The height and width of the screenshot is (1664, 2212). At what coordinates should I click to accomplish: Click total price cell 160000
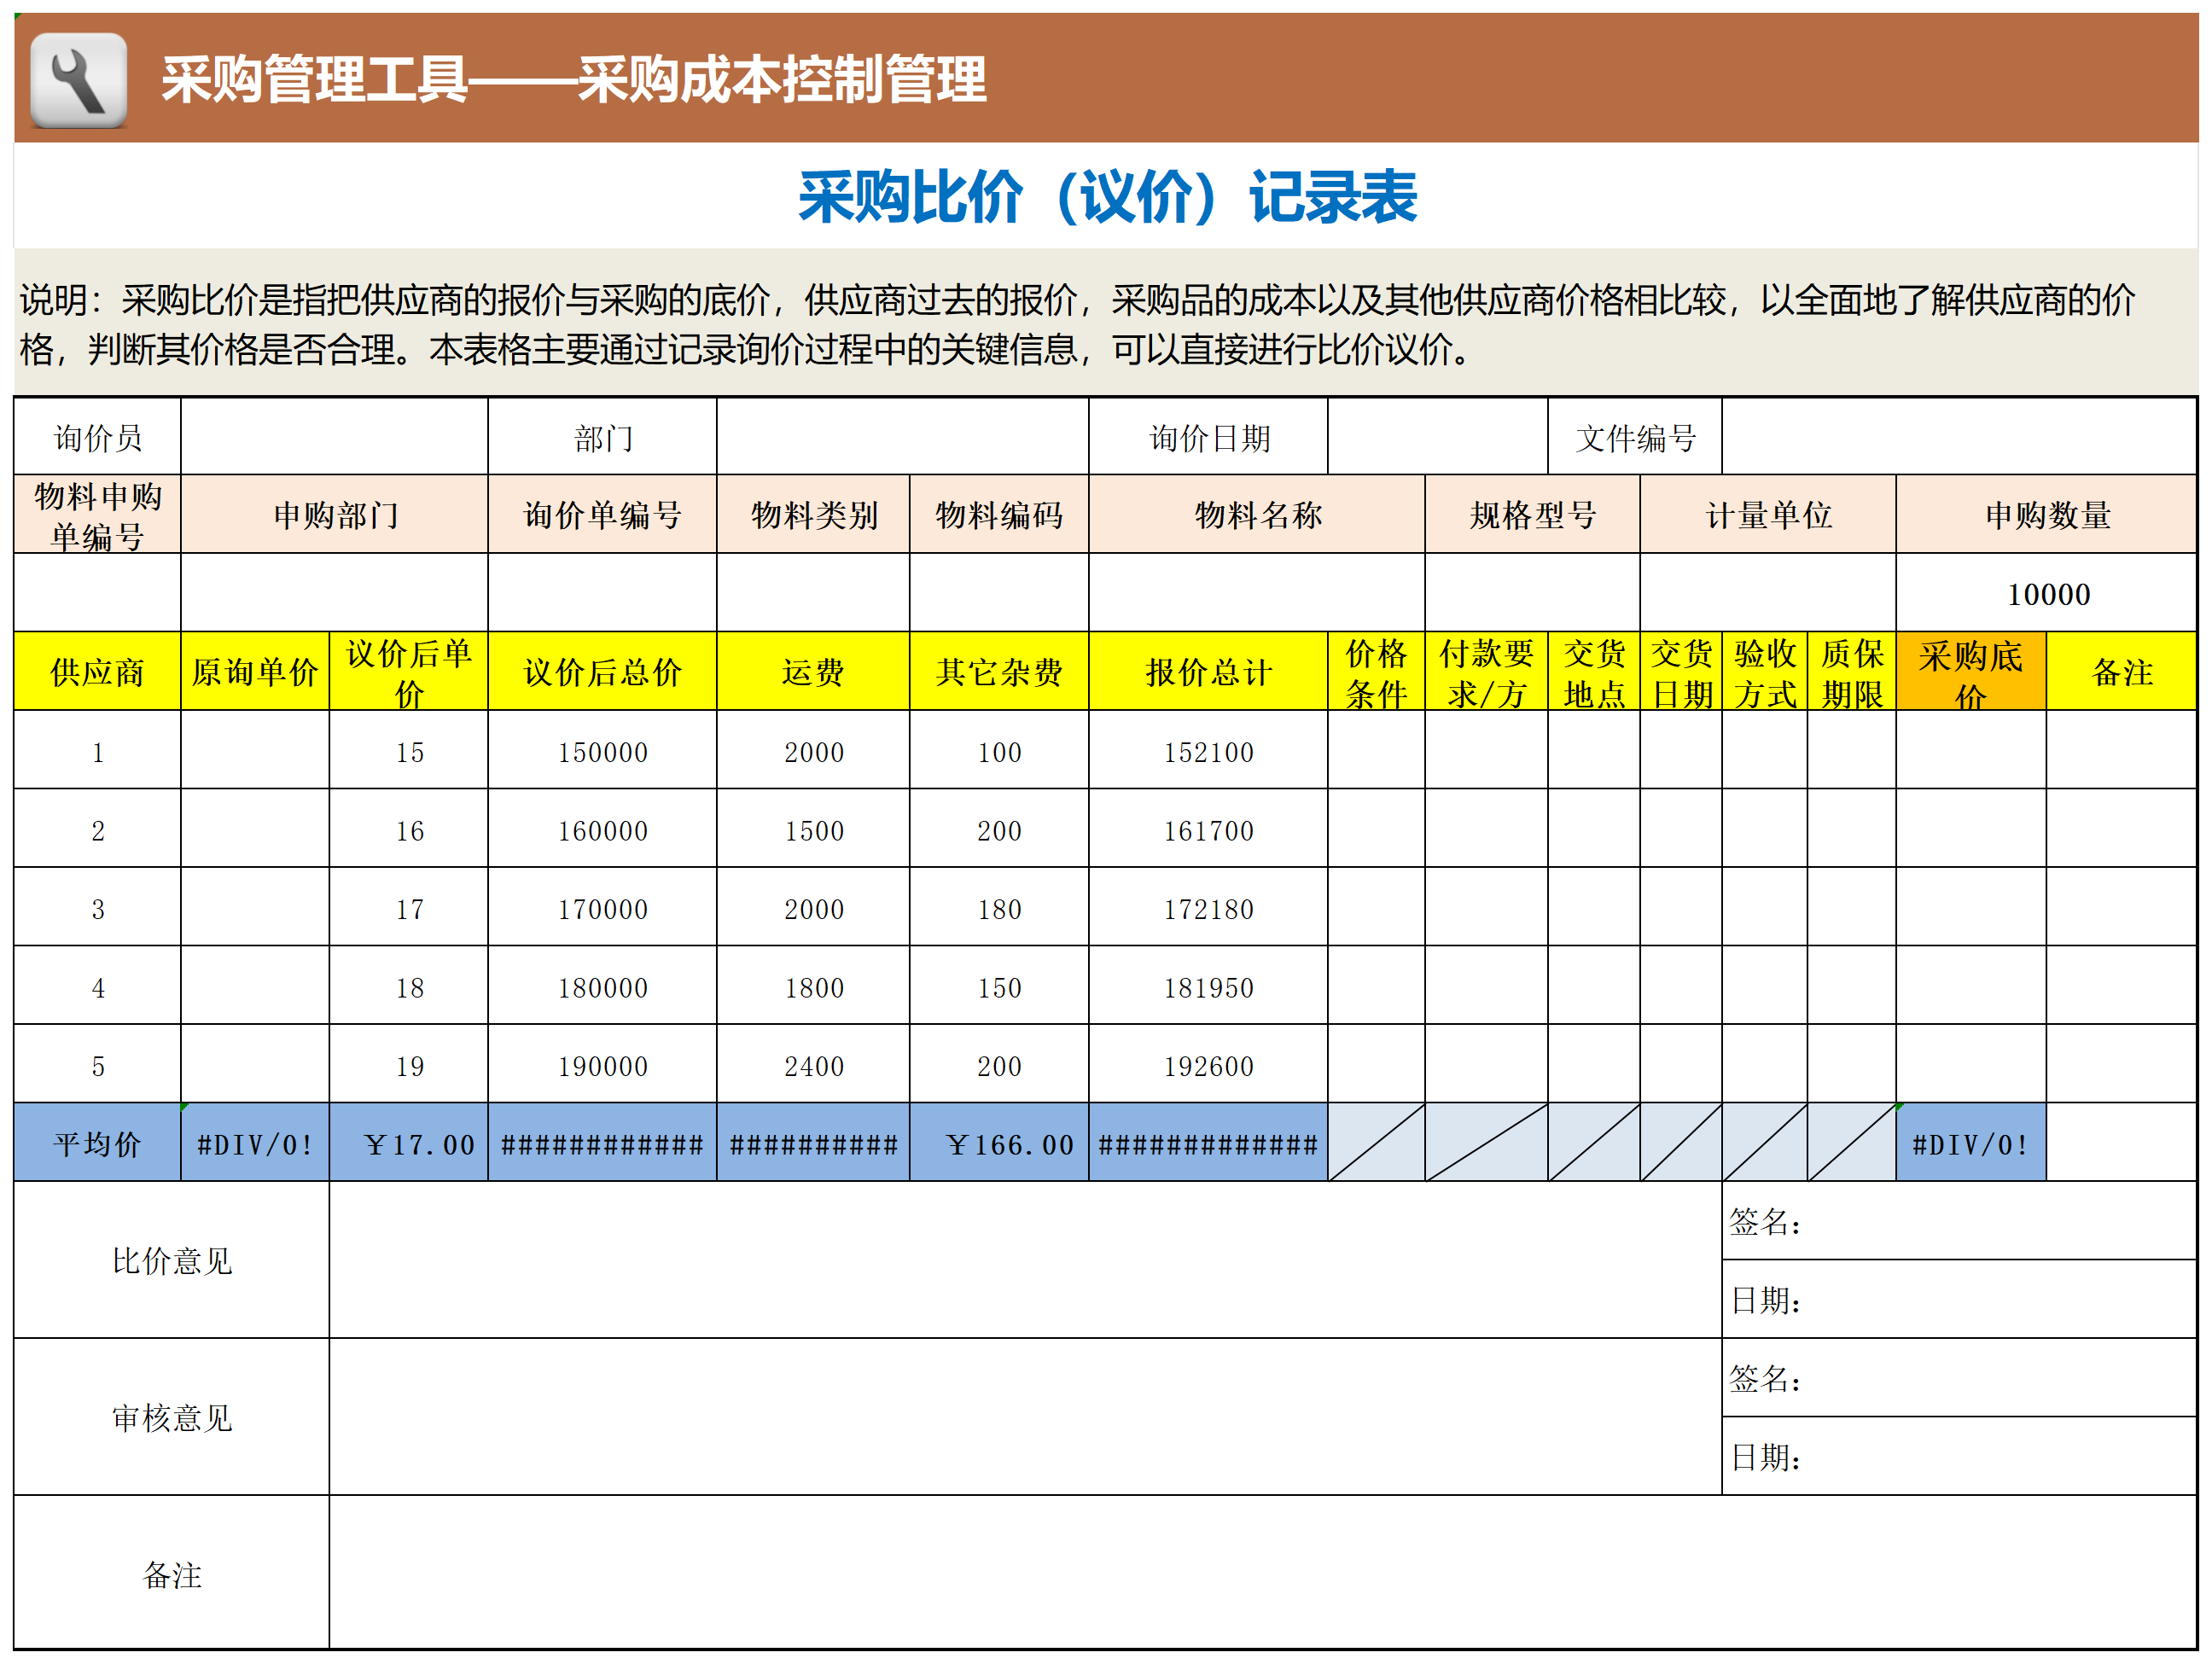click(x=603, y=829)
